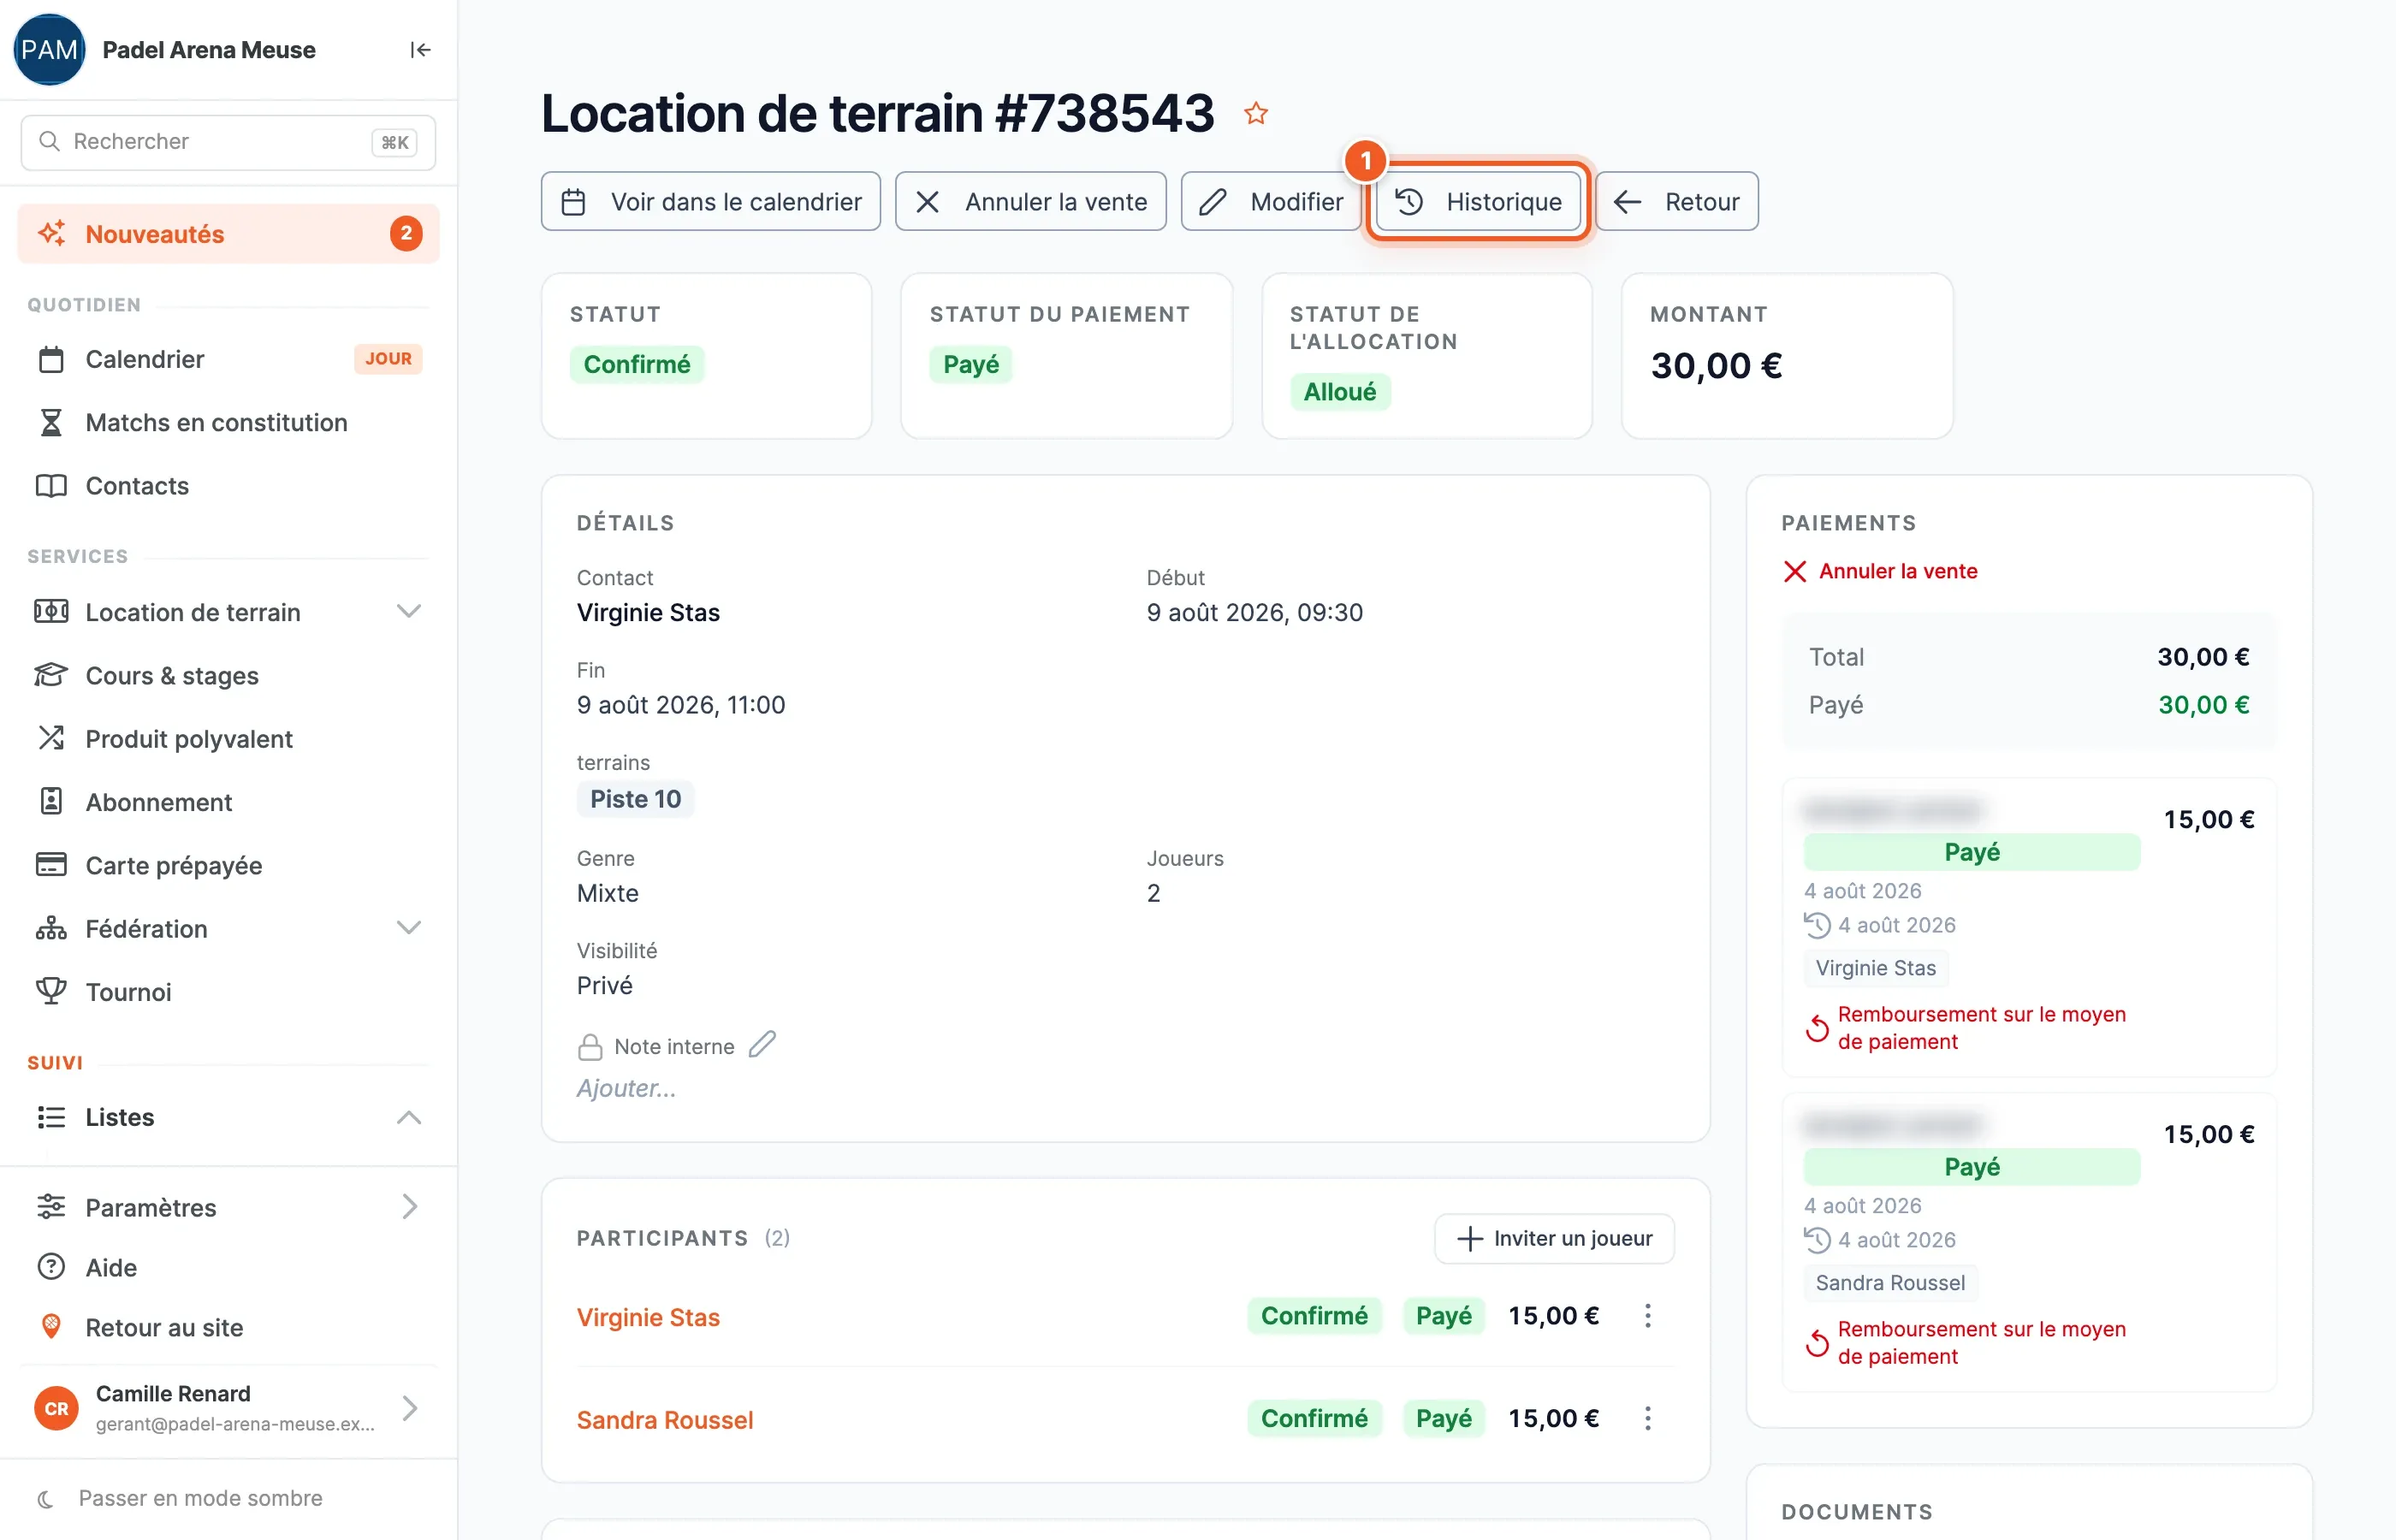Add an internal note via Ajouter...

[626, 1088]
